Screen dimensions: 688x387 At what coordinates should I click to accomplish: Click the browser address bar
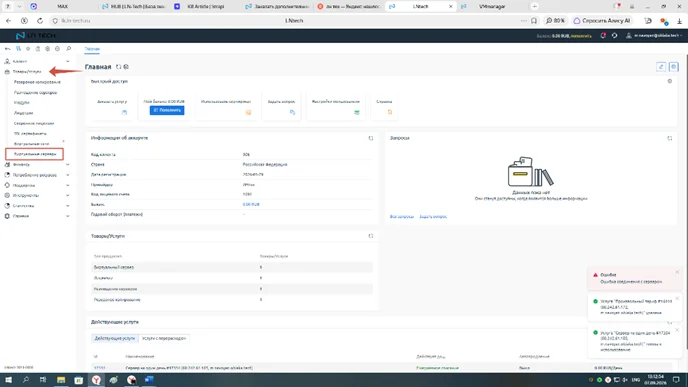click(x=294, y=21)
